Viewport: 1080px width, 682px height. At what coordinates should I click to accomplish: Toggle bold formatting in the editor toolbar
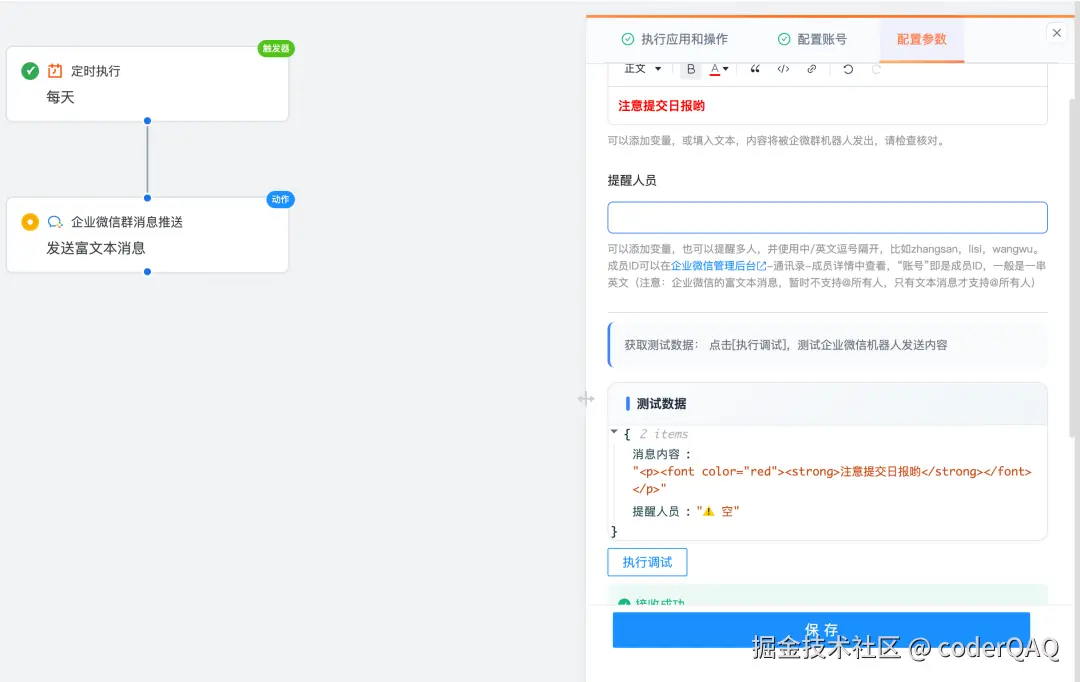coord(691,69)
